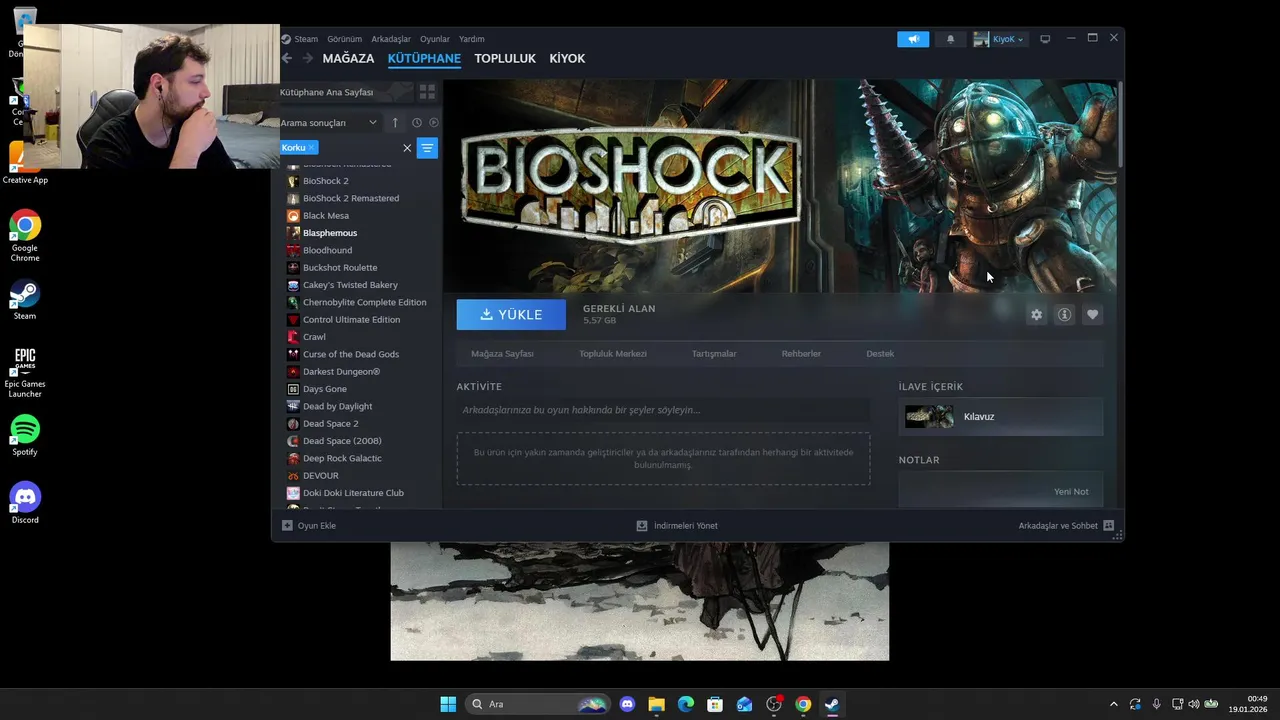Open BioShock game info icon
This screenshot has height=720, width=1280.
[1064, 314]
